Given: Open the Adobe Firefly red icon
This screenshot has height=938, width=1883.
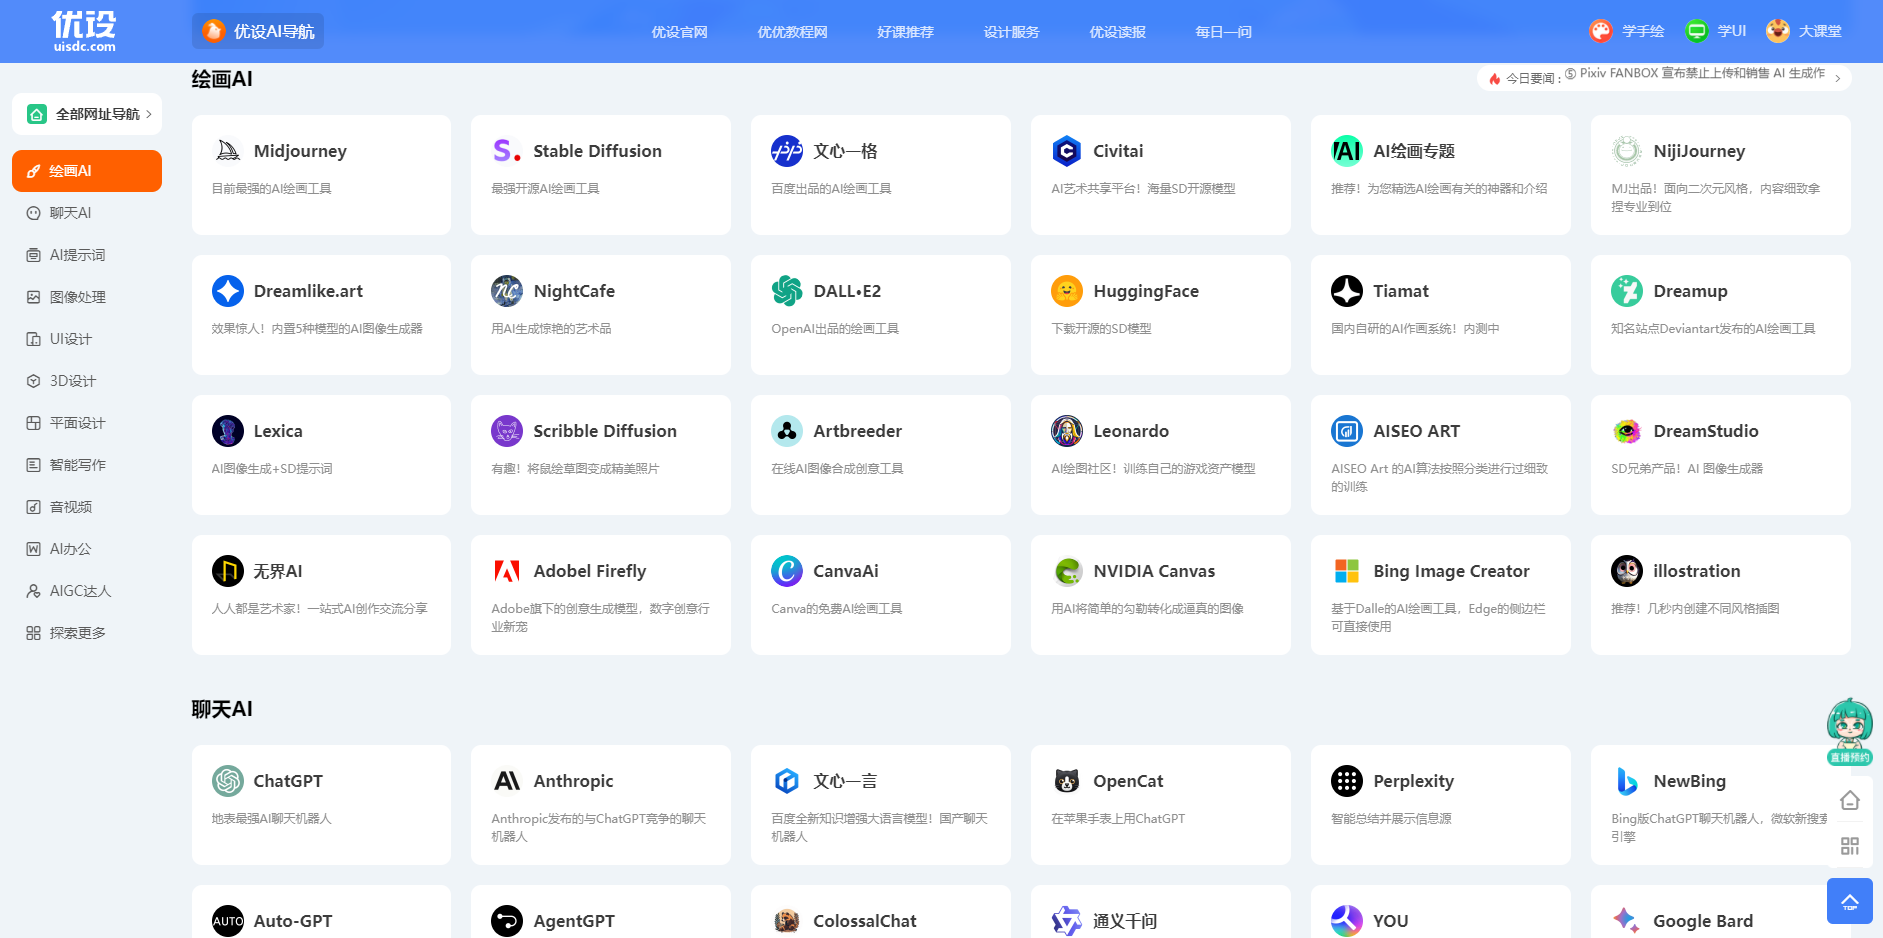Looking at the screenshot, I should tap(507, 571).
